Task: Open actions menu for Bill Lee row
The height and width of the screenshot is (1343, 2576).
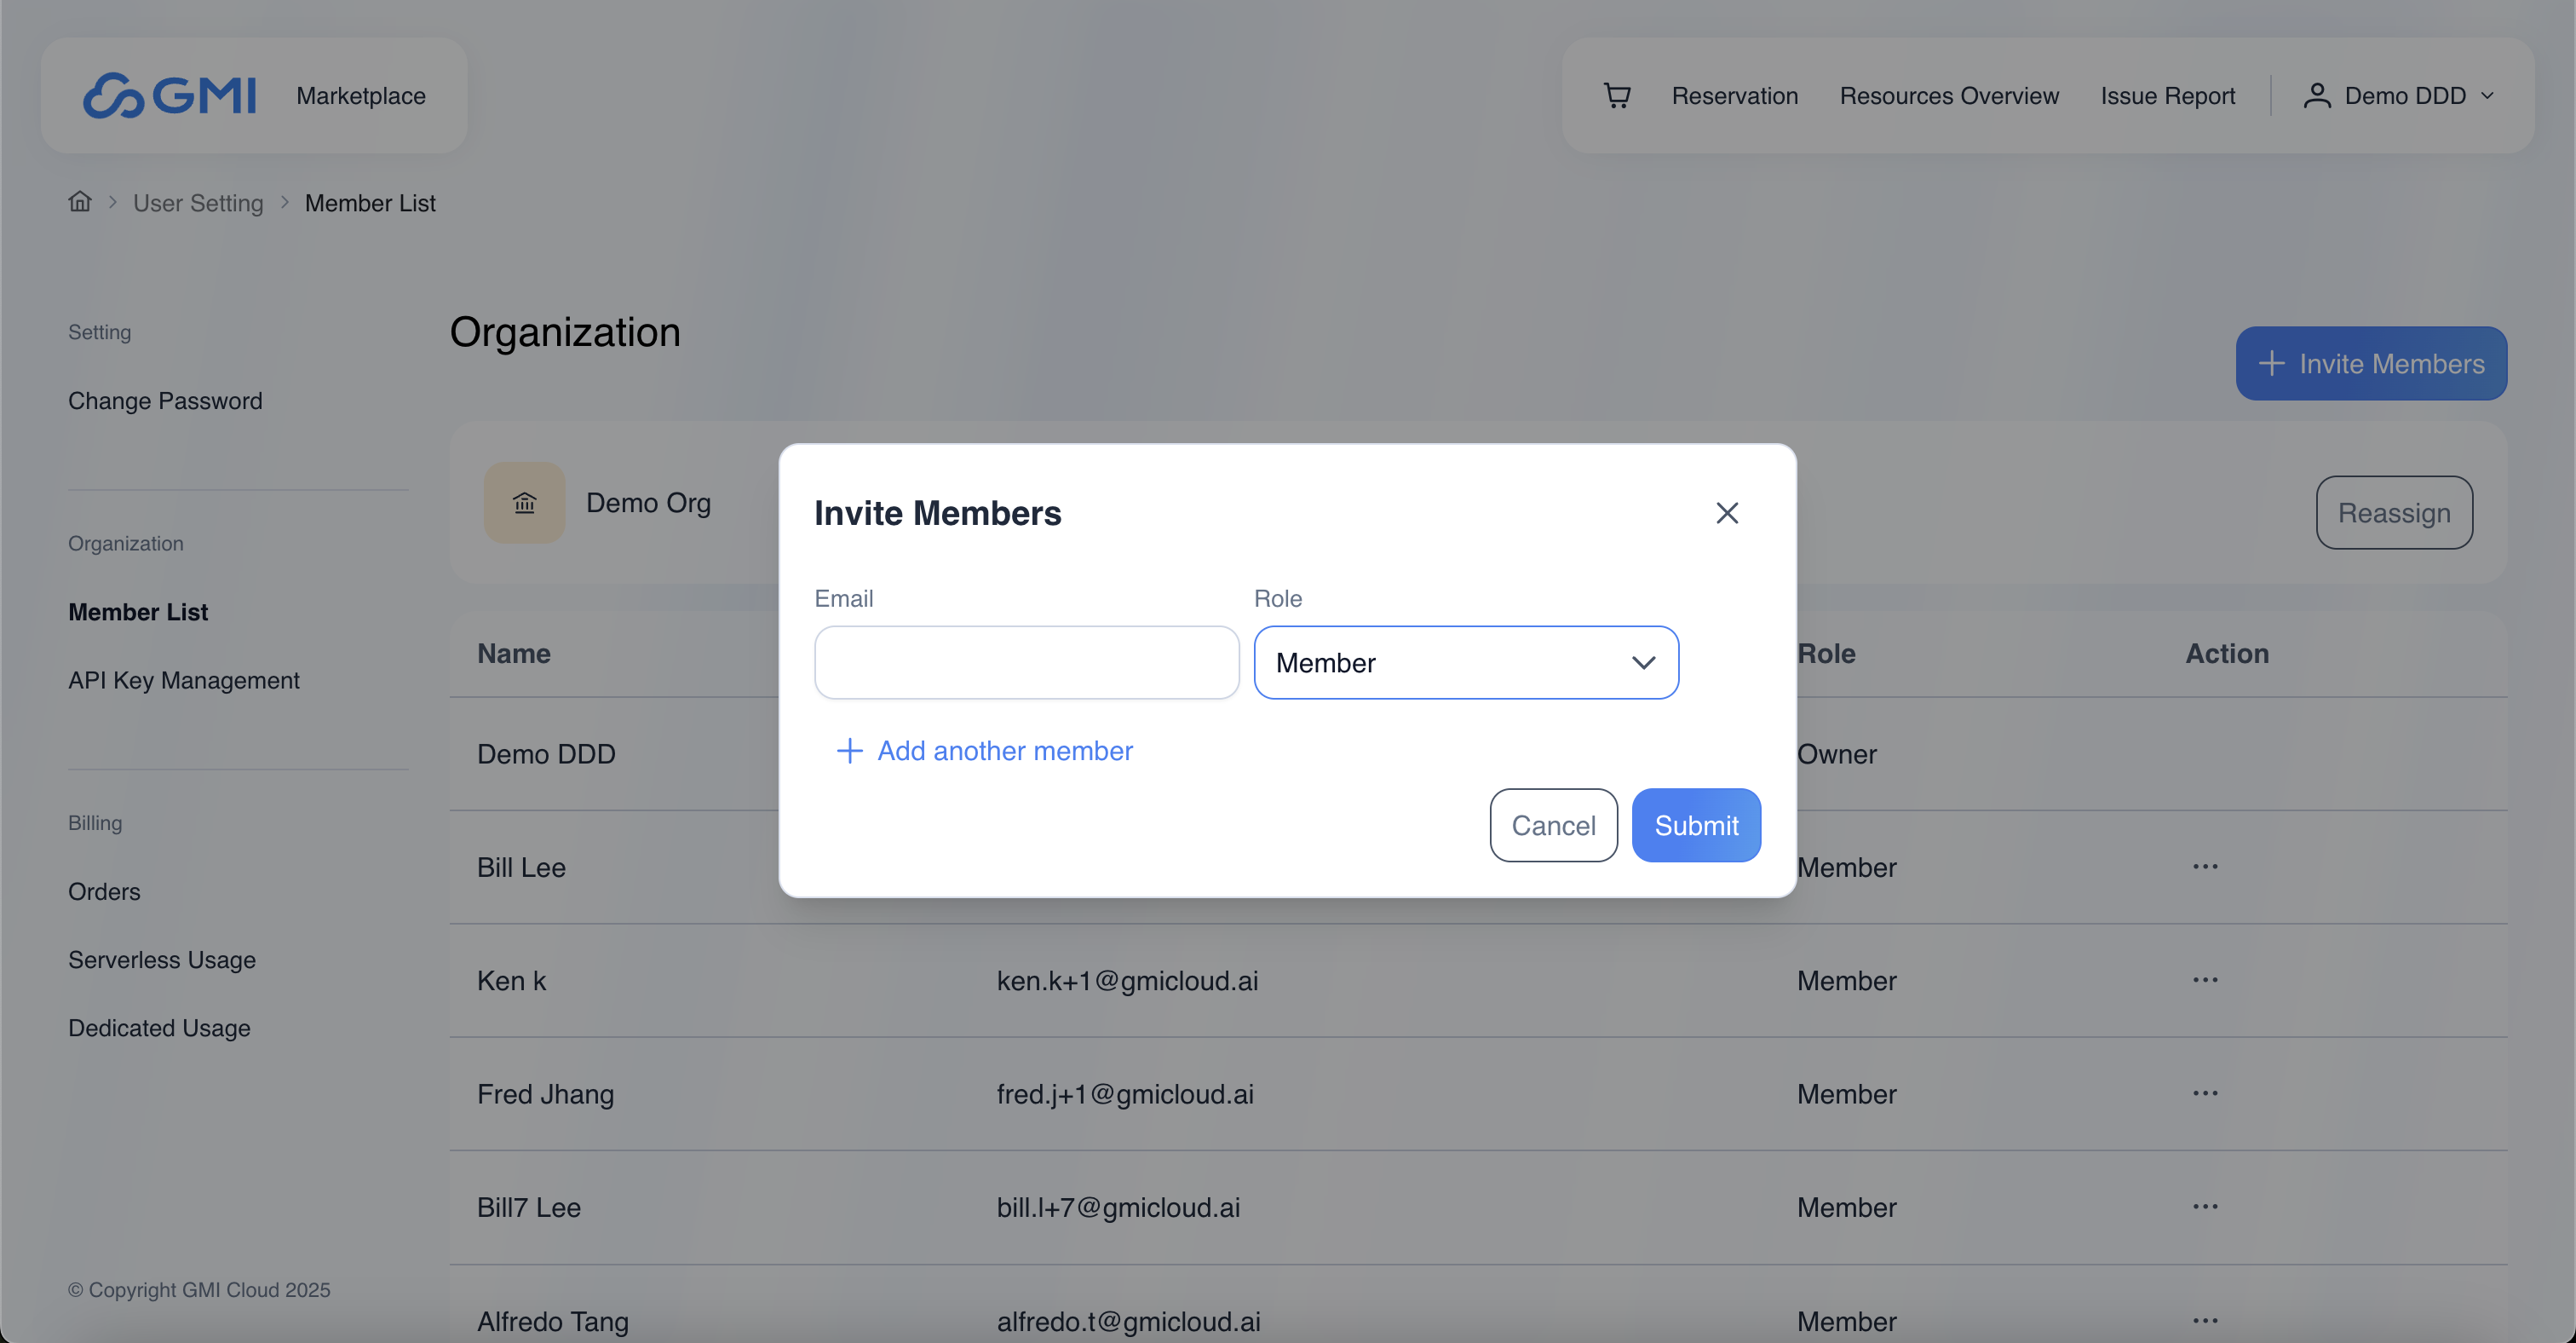Action: tap(2205, 867)
